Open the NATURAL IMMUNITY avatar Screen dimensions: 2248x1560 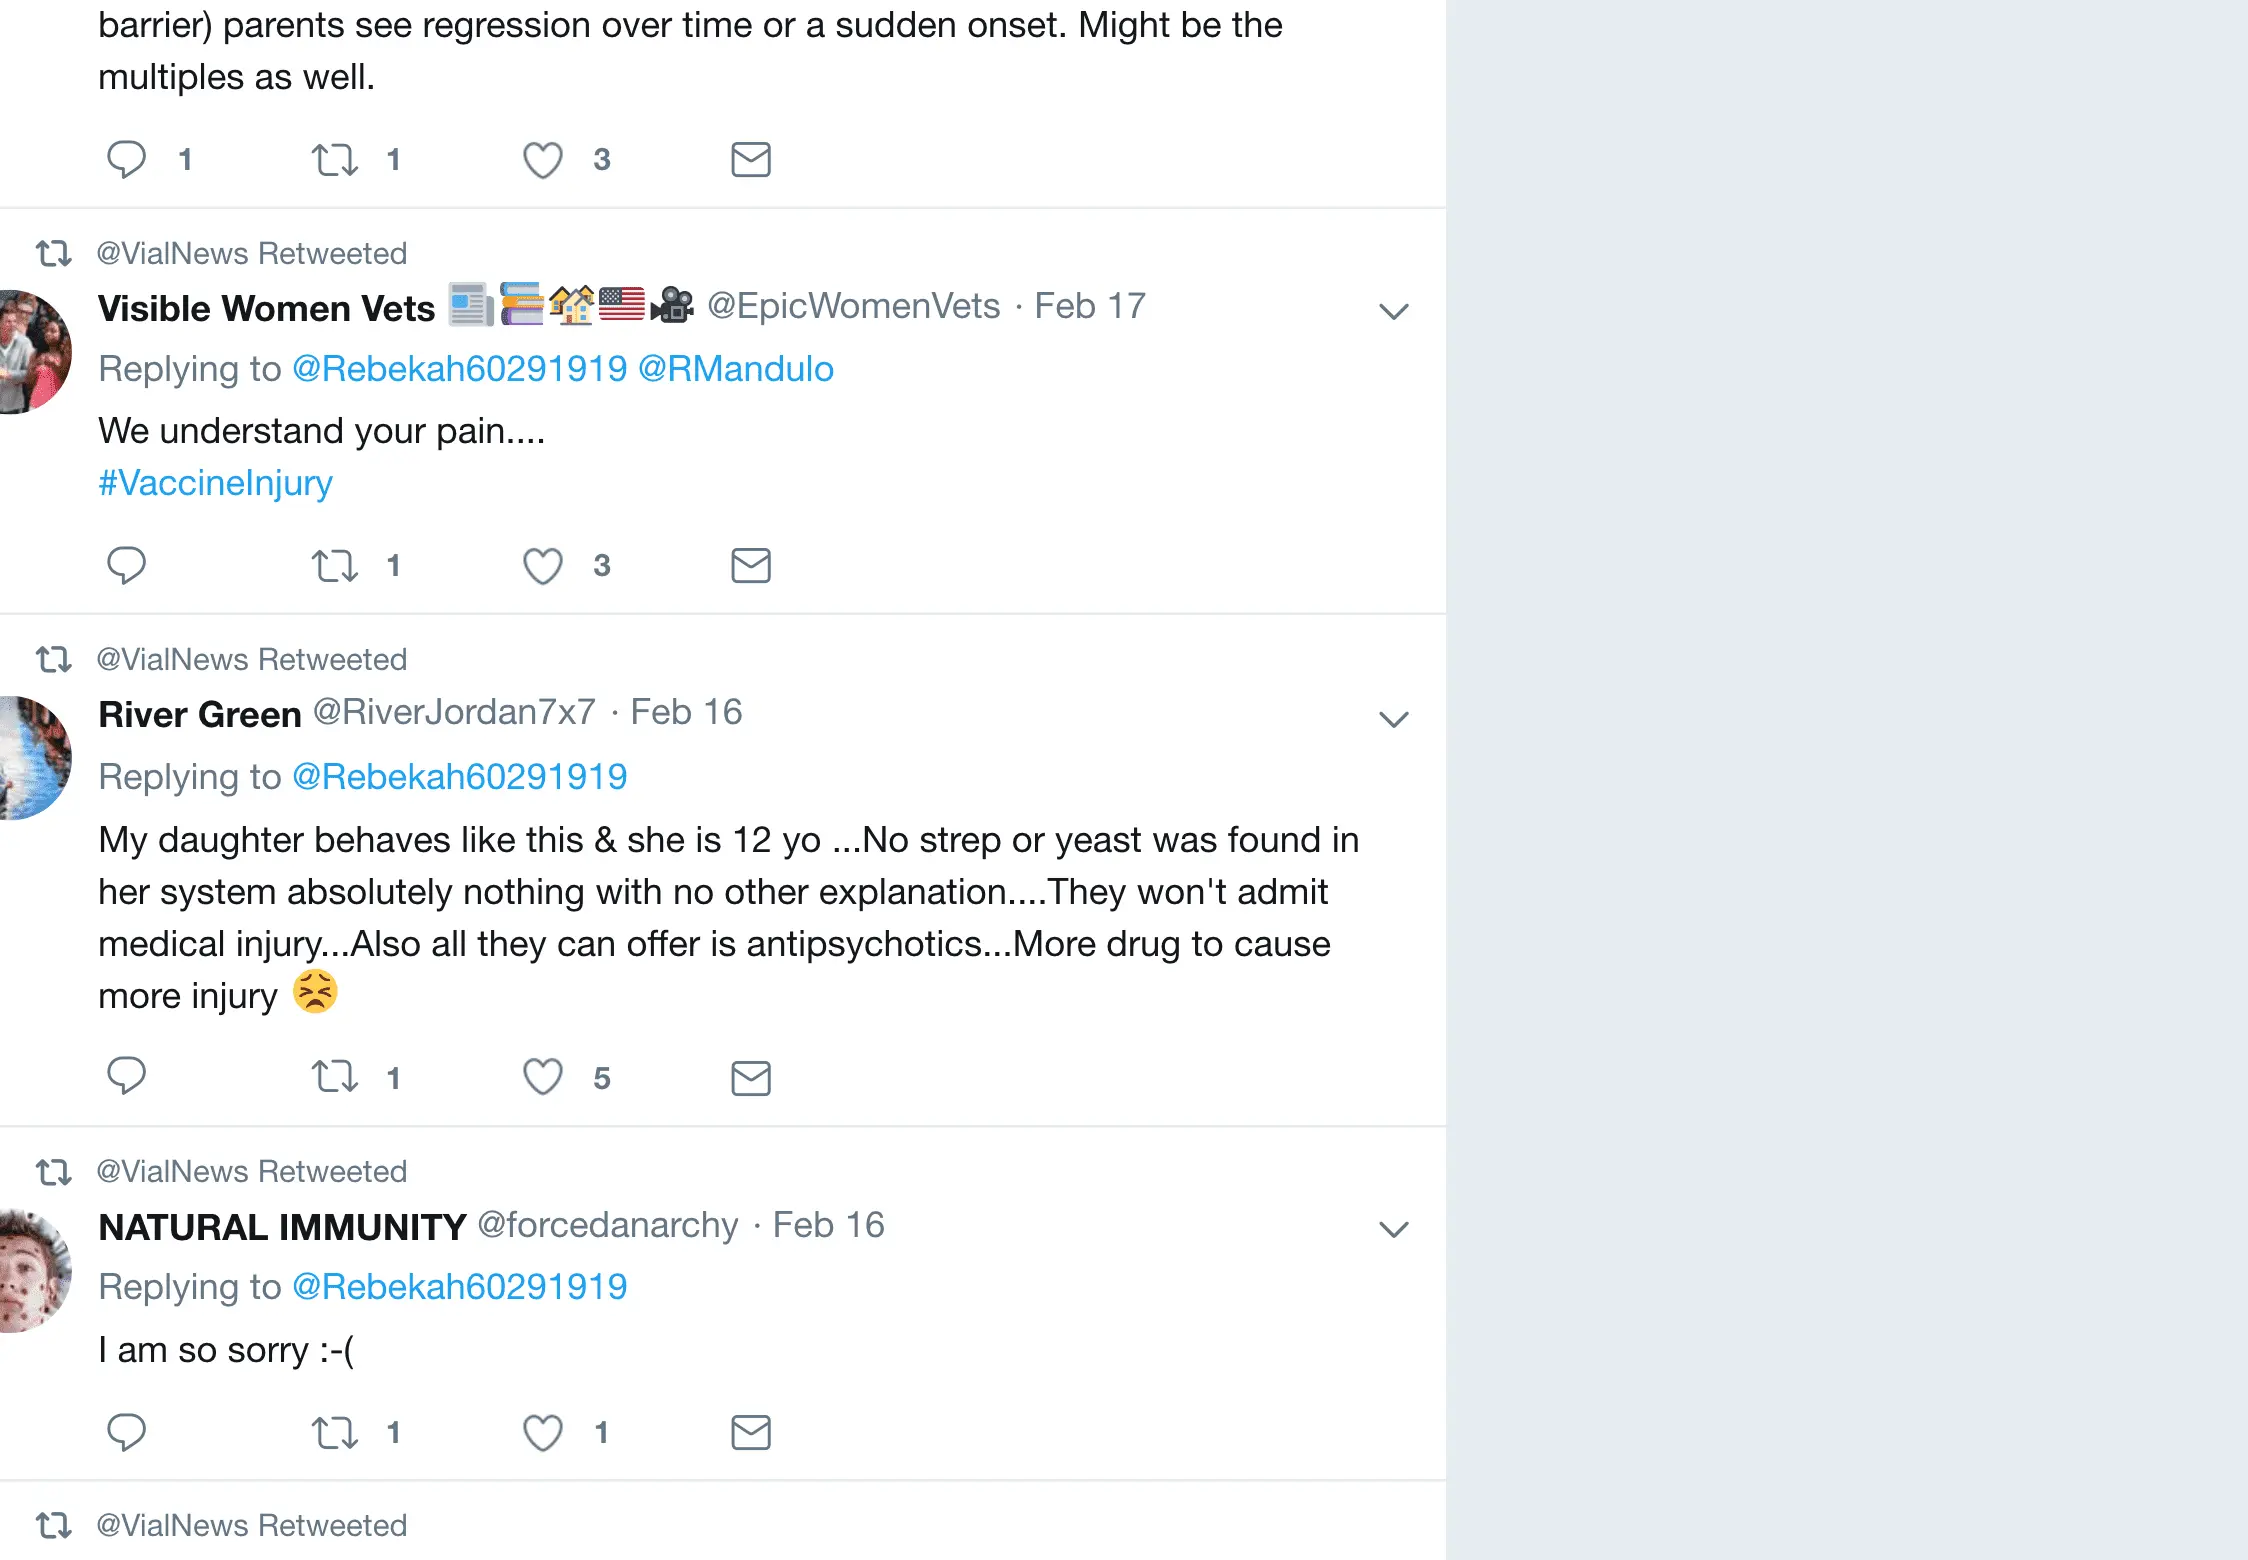(36, 1270)
